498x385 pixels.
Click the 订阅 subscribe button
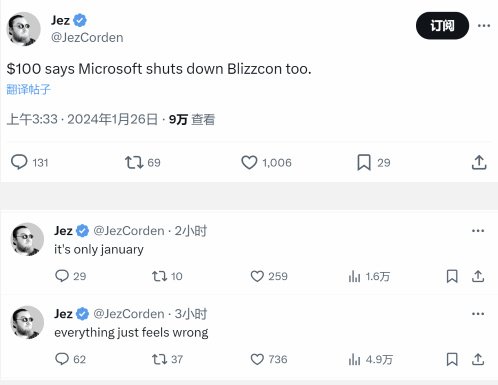pos(442,26)
